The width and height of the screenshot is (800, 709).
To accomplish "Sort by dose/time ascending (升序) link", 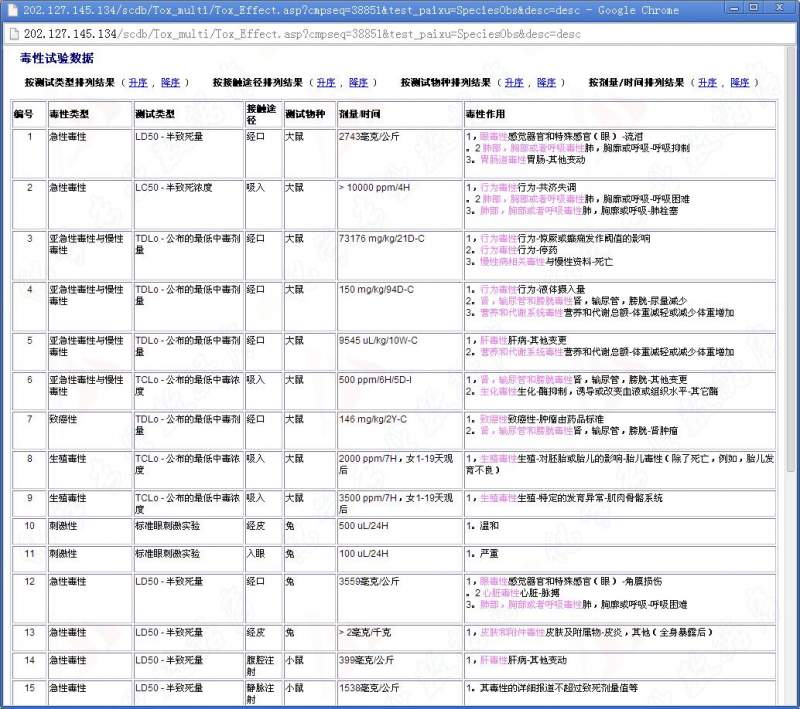I will pyautogui.click(x=708, y=82).
